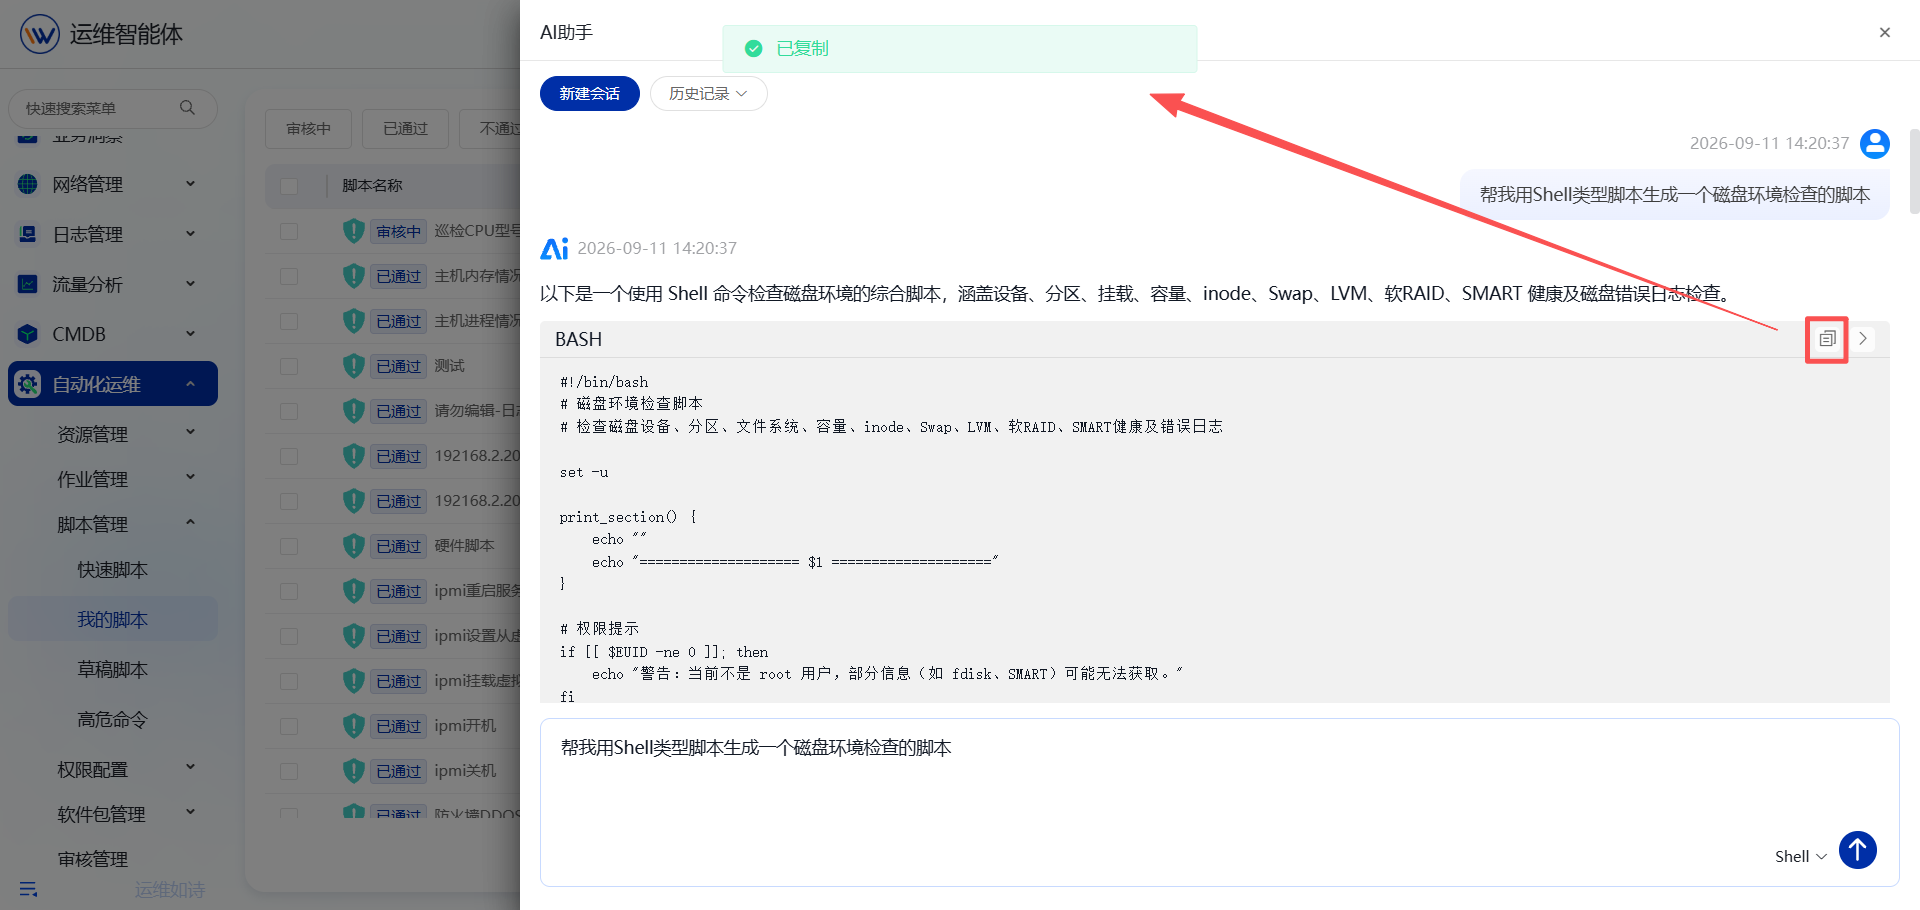Check the 主机进程情况 row checkbox

click(289, 321)
